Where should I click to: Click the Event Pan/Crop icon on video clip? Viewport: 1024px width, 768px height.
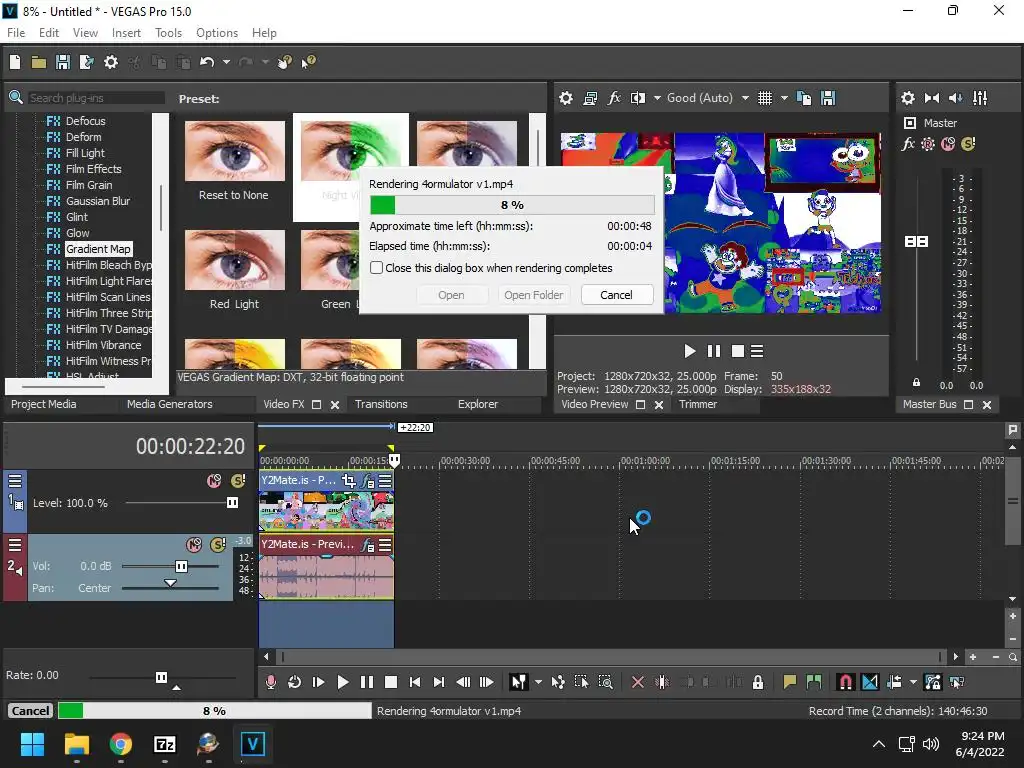[x=349, y=481]
